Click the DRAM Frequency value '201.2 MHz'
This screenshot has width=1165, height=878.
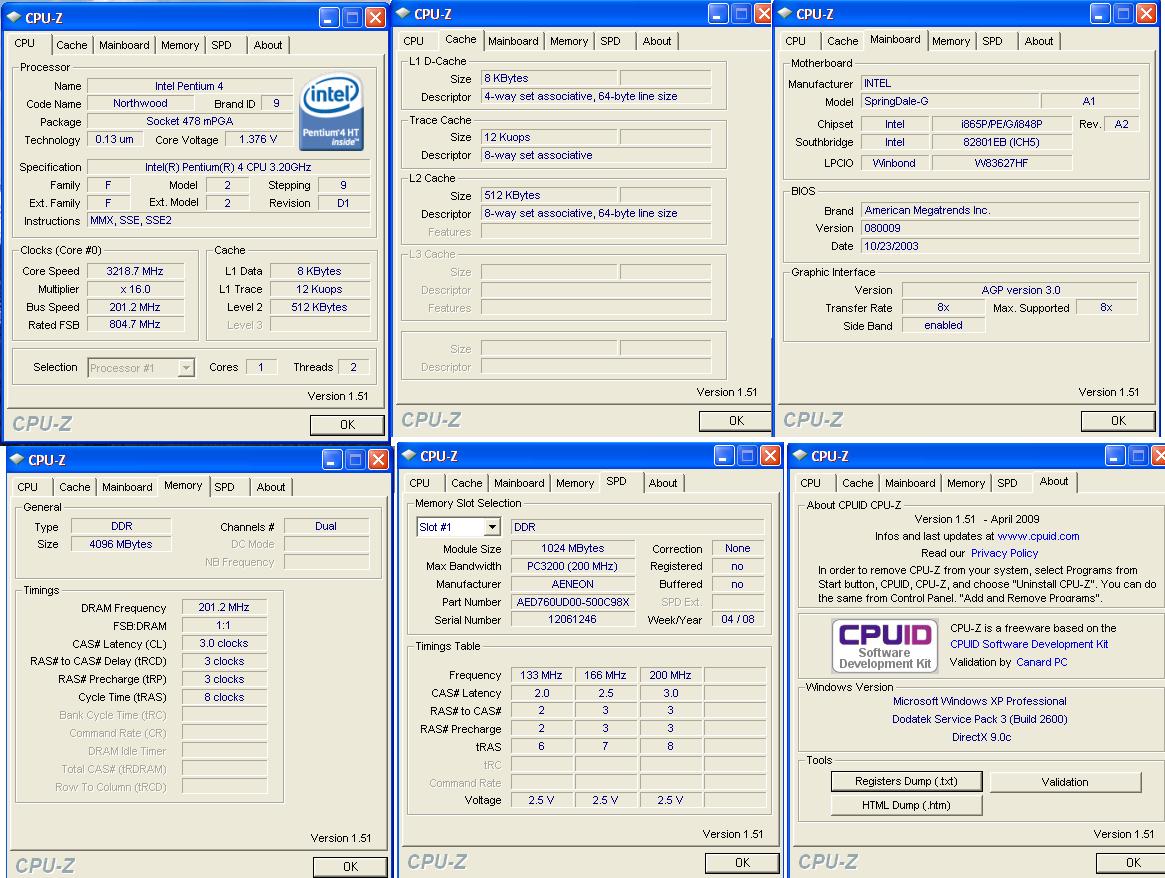coord(224,608)
